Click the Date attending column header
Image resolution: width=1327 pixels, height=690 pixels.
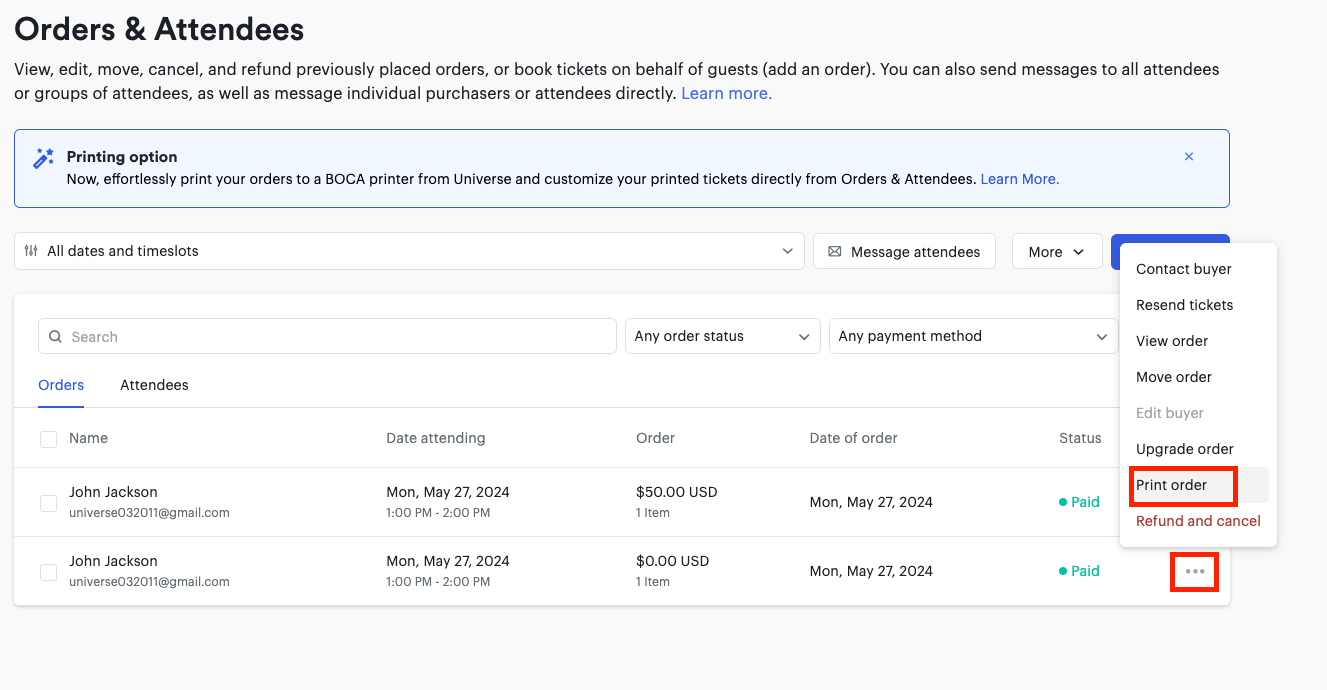coord(436,438)
